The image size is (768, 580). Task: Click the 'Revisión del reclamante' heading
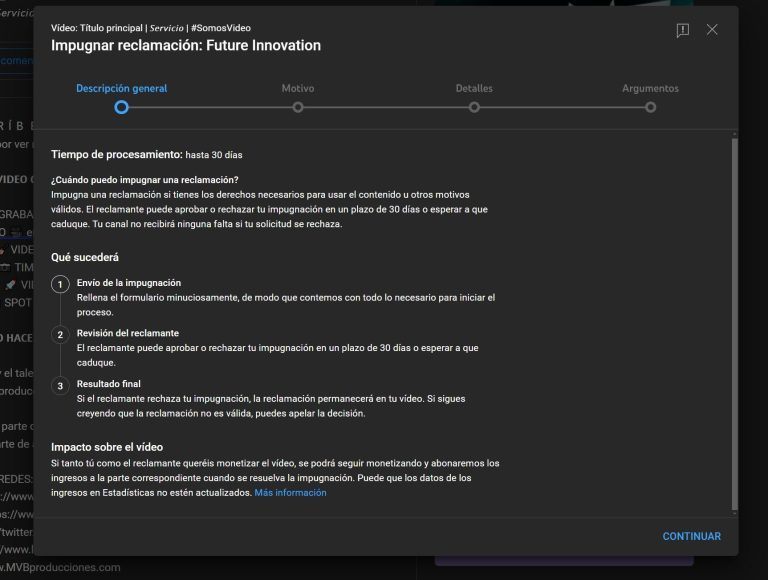[128, 333]
